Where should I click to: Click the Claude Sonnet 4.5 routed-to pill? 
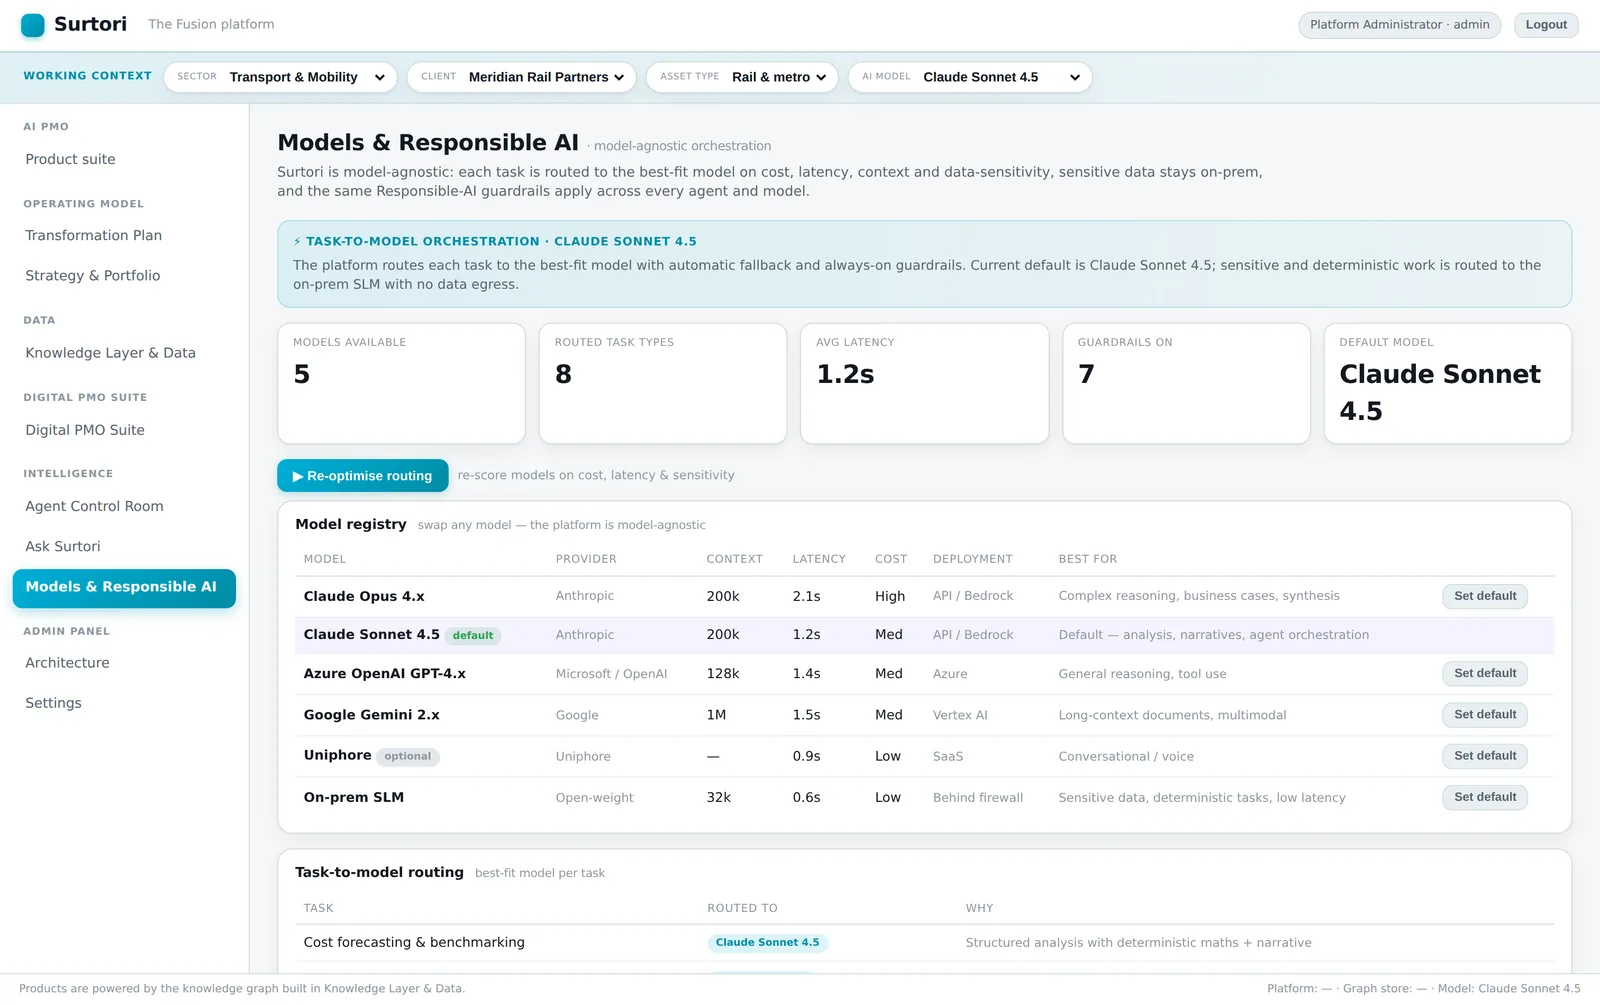click(x=767, y=943)
